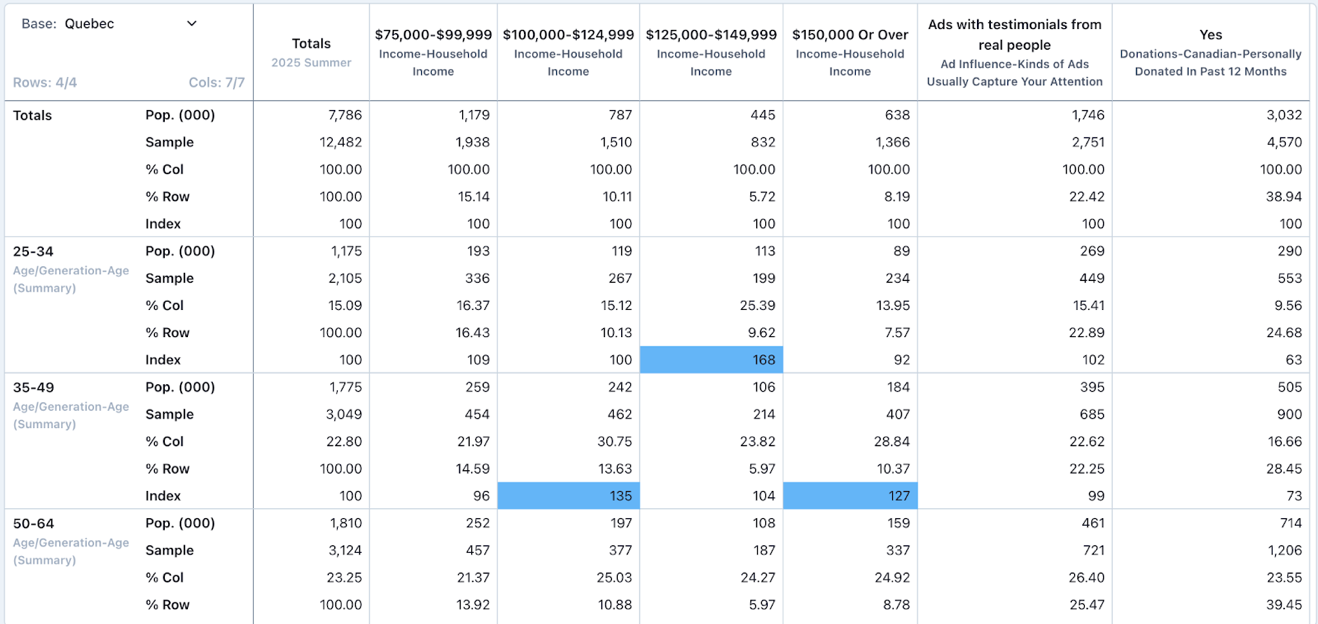The image size is (1318, 624).
Task: Click the highlighted index cell showing 135
Action: click(x=568, y=496)
